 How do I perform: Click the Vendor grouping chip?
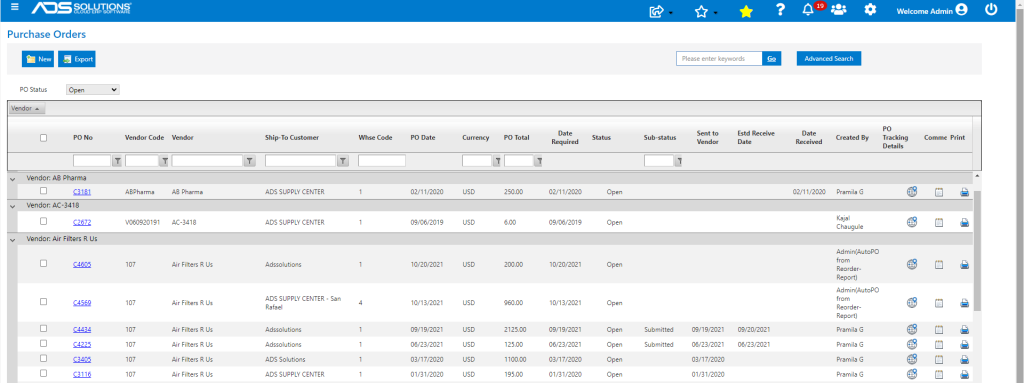tap(27, 108)
